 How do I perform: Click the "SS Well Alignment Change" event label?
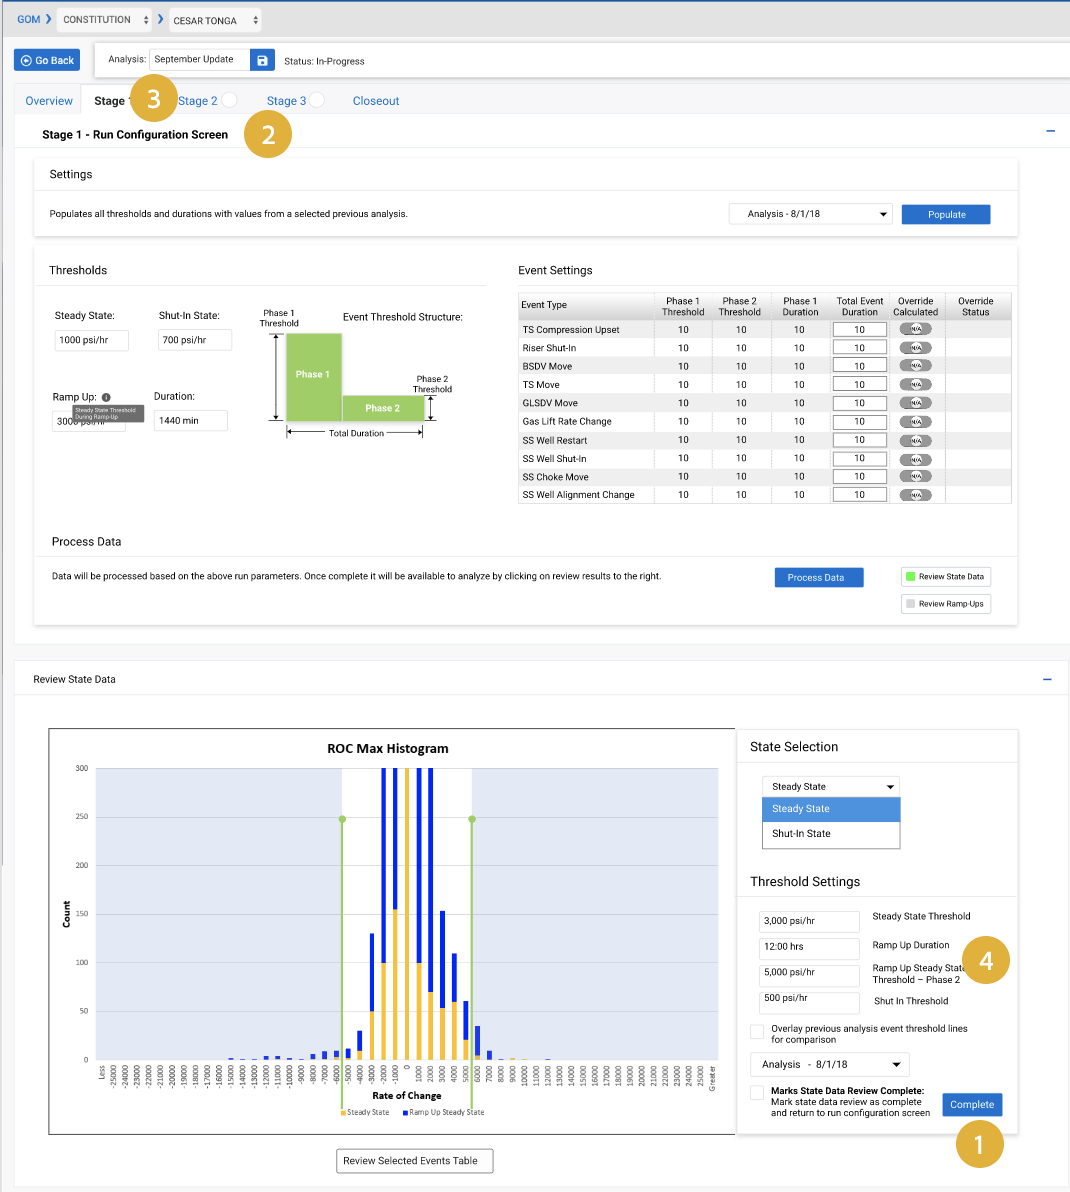(578, 495)
